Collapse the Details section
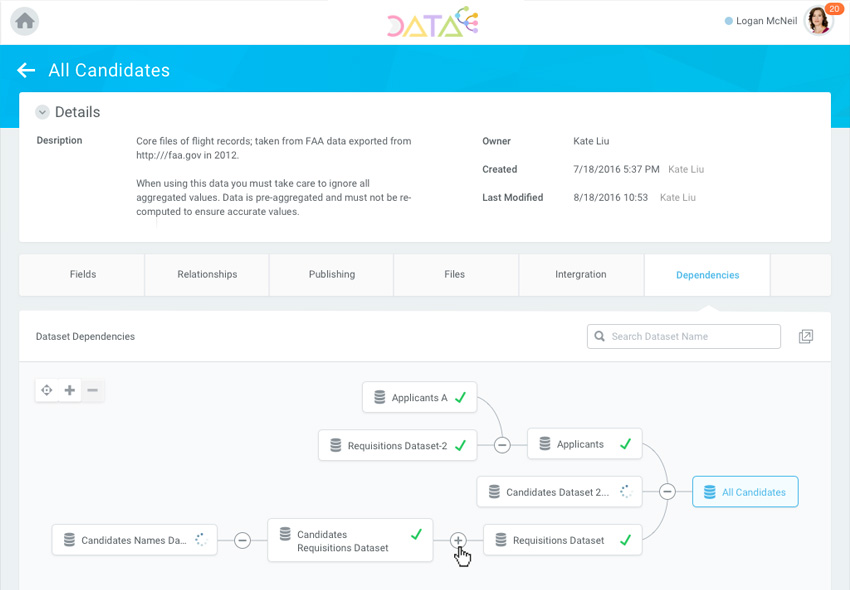Image resolution: width=850 pixels, height=590 pixels. pos(42,112)
